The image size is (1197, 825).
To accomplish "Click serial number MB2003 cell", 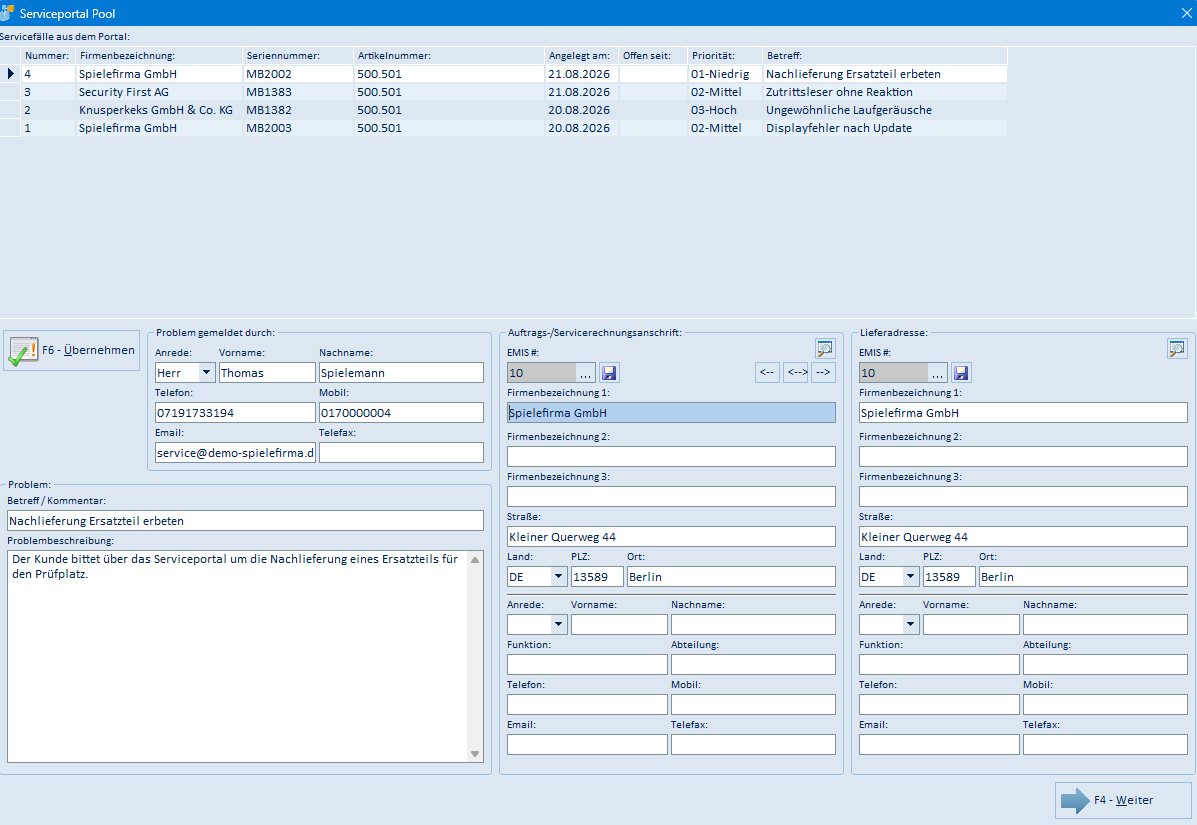I will (x=298, y=128).
